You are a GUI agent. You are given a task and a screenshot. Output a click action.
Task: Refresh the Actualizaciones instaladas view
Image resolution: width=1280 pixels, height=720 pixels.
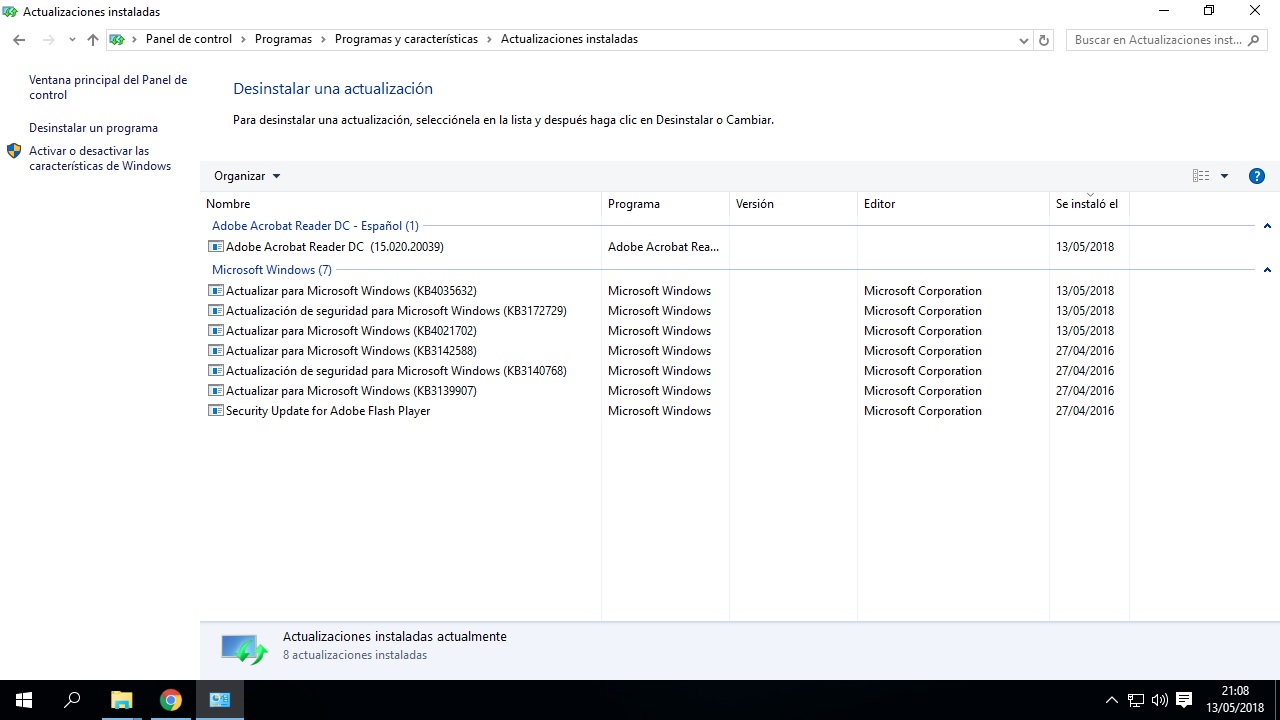point(1044,40)
